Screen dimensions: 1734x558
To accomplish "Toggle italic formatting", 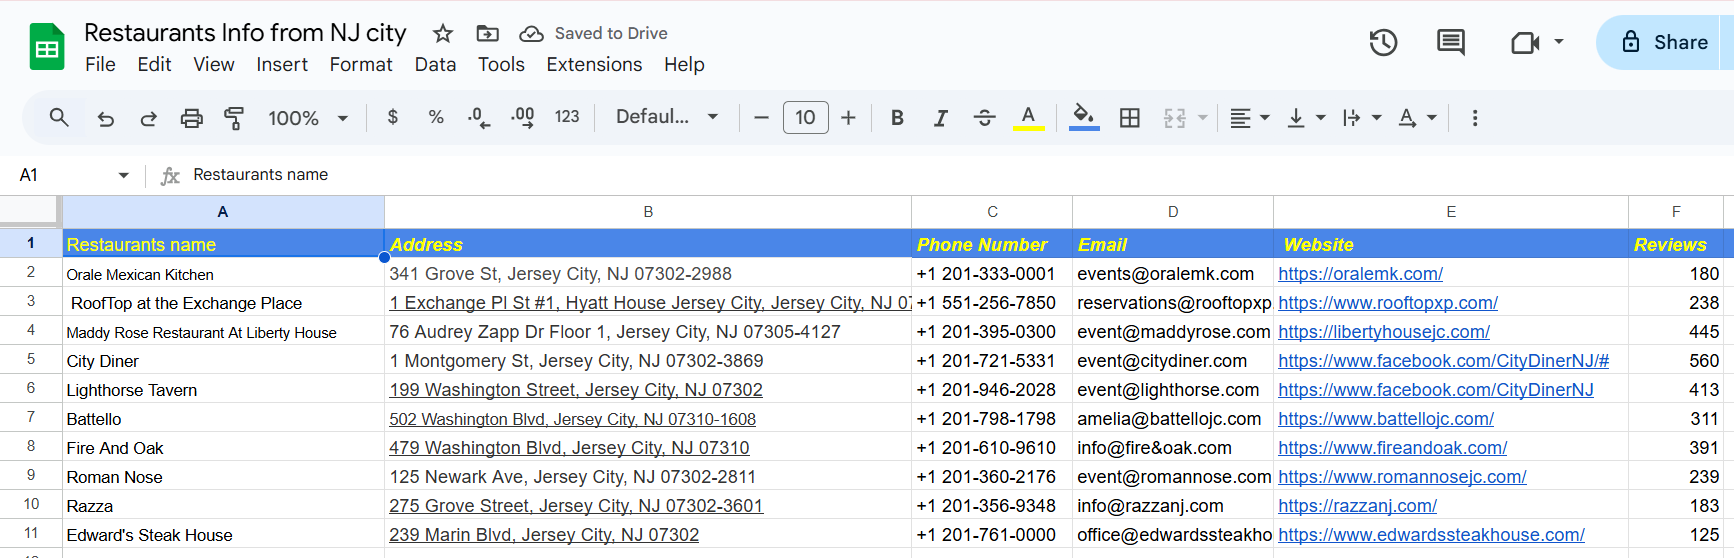I will click(x=940, y=118).
